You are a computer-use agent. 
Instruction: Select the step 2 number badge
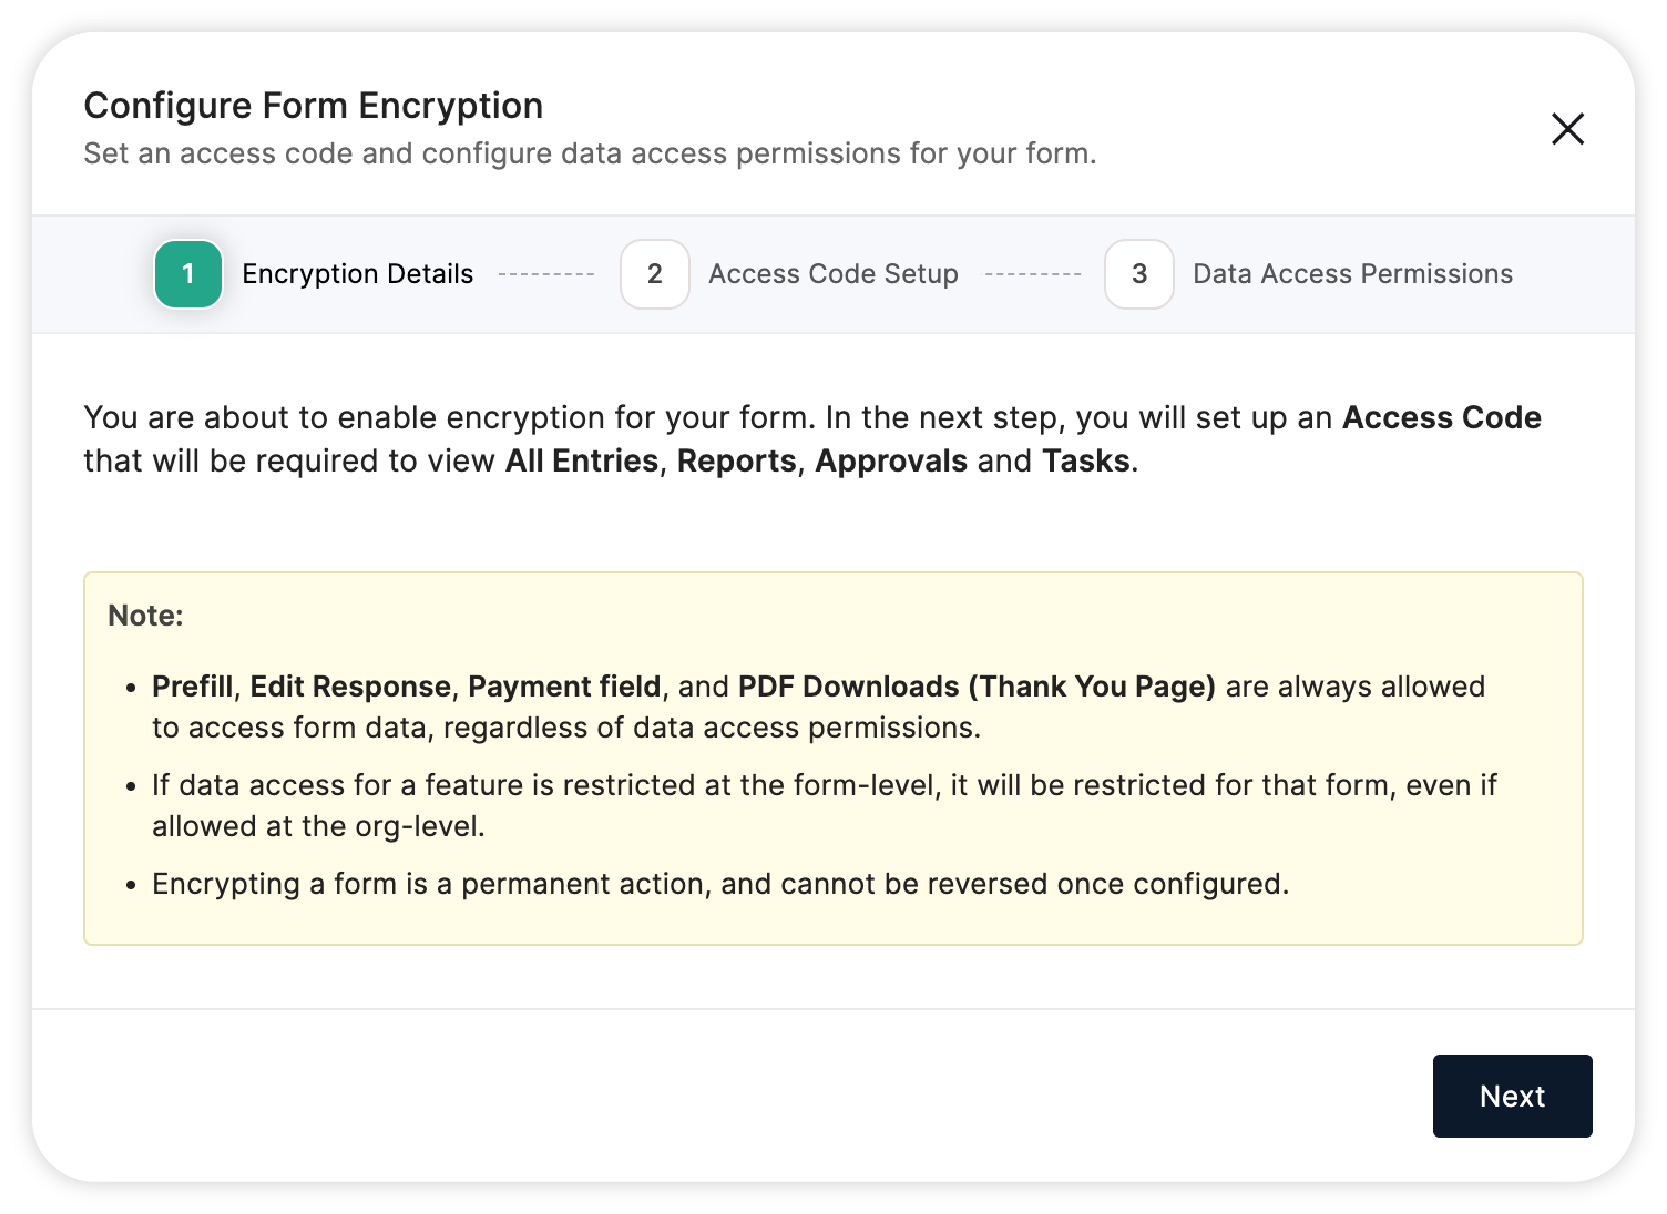coord(655,274)
